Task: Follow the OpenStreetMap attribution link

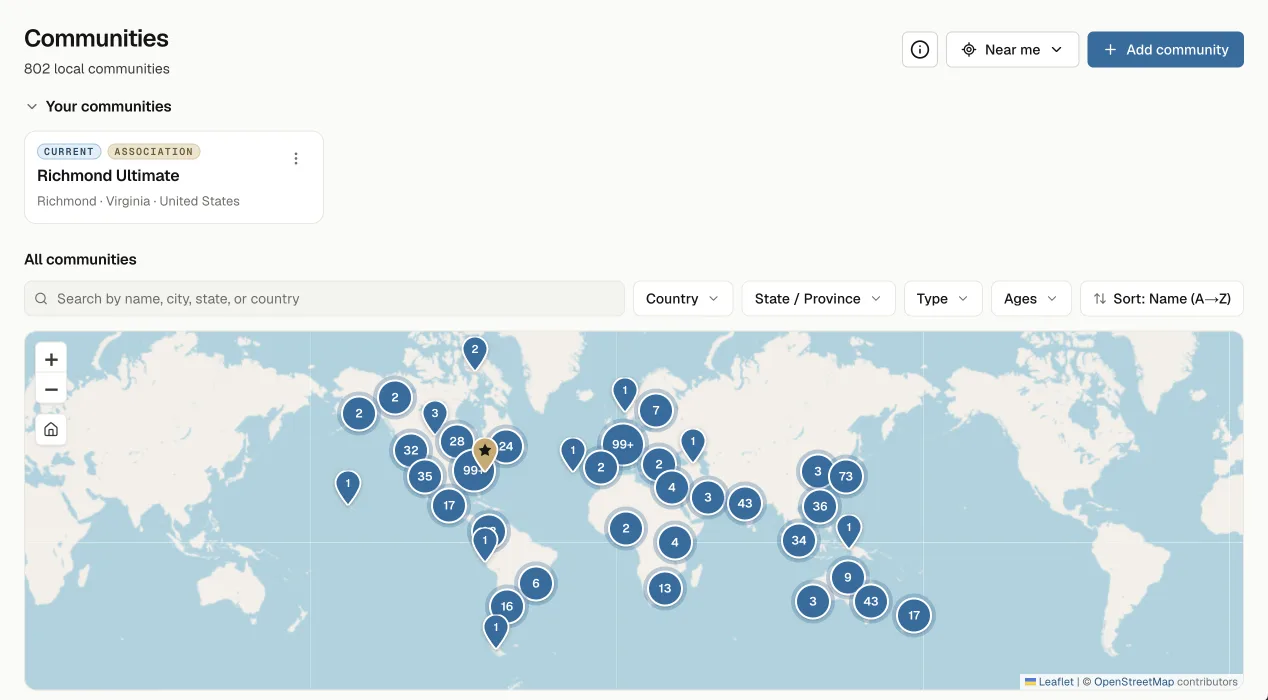Action: pyautogui.click(x=1134, y=682)
